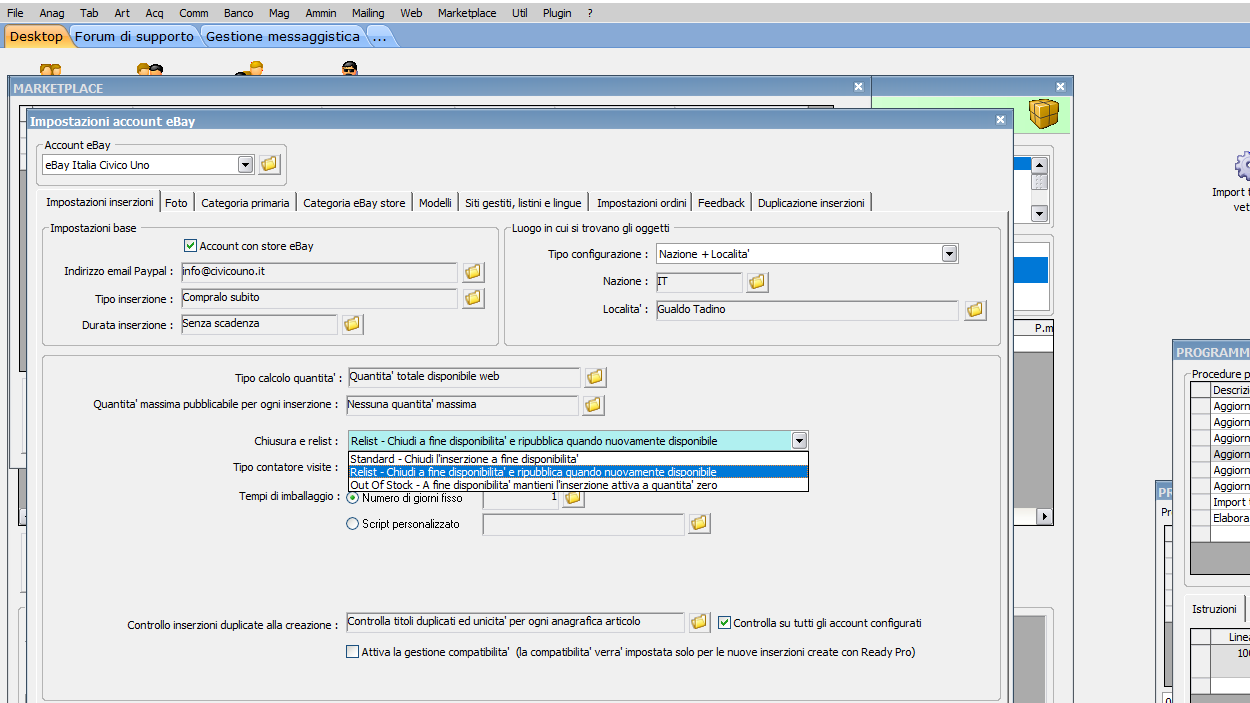Screen dimensions: 1250x703
Task: Choose Standard - Chiudi l'inserzione option
Action: 578,459
